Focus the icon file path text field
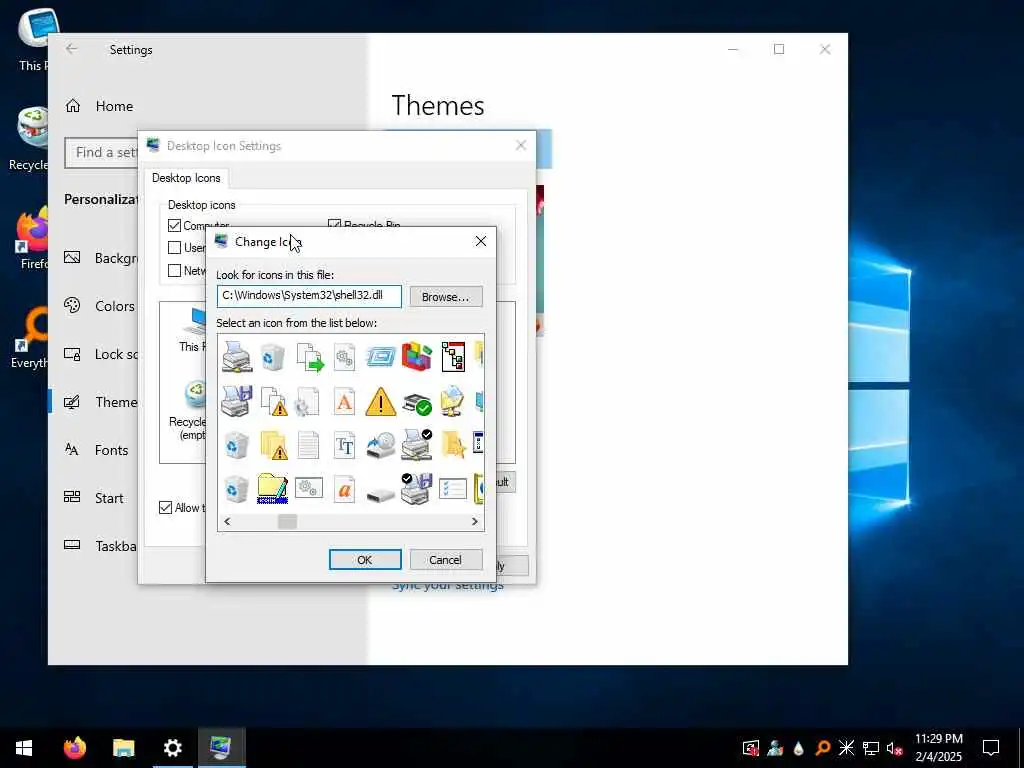Image resolution: width=1024 pixels, height=768 pixels. pos(310,296)
